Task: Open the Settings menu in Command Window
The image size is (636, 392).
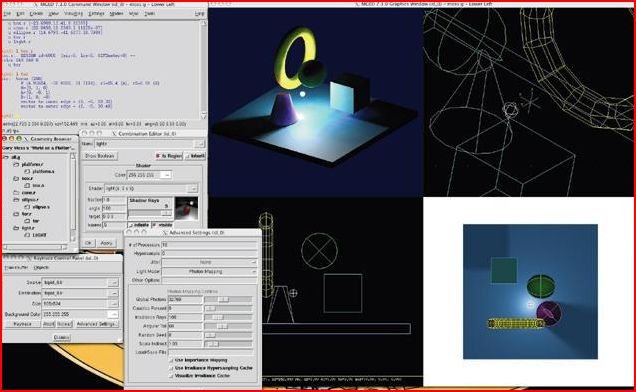Action: (x=96, y=14)
